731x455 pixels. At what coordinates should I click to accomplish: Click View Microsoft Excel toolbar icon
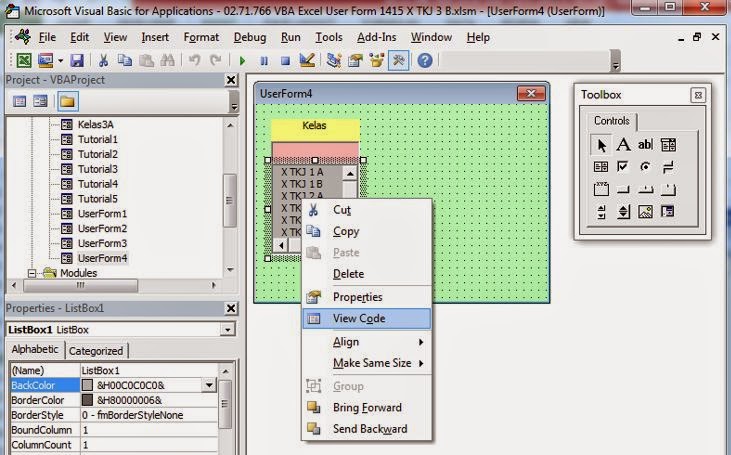(x=24, y=61)
